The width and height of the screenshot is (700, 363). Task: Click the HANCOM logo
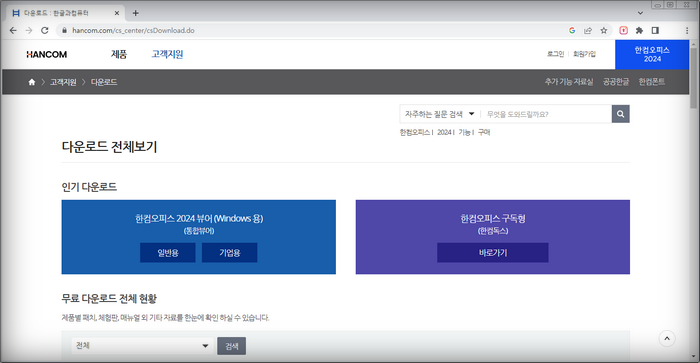coord(46,54)
